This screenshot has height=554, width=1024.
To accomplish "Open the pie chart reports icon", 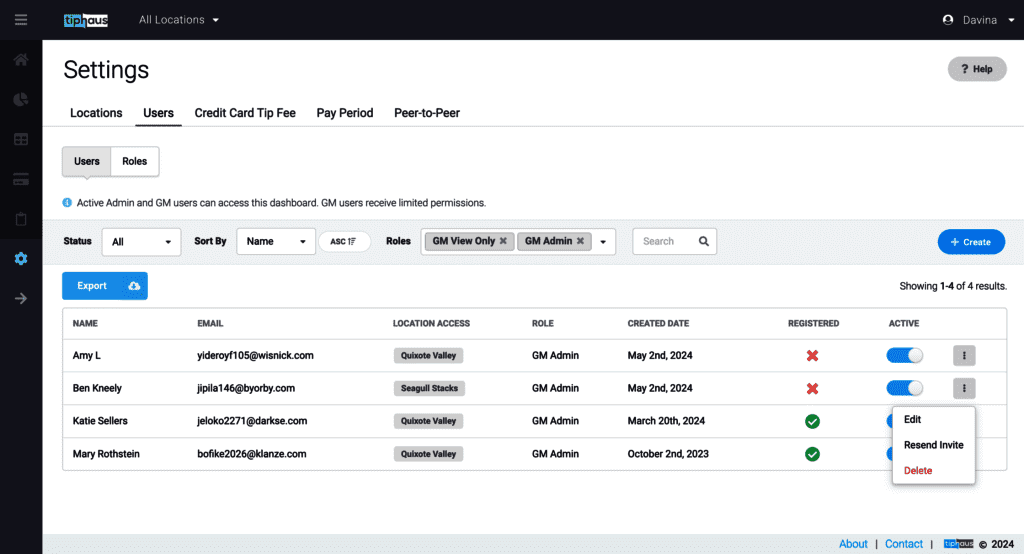I will click(21, 99).
